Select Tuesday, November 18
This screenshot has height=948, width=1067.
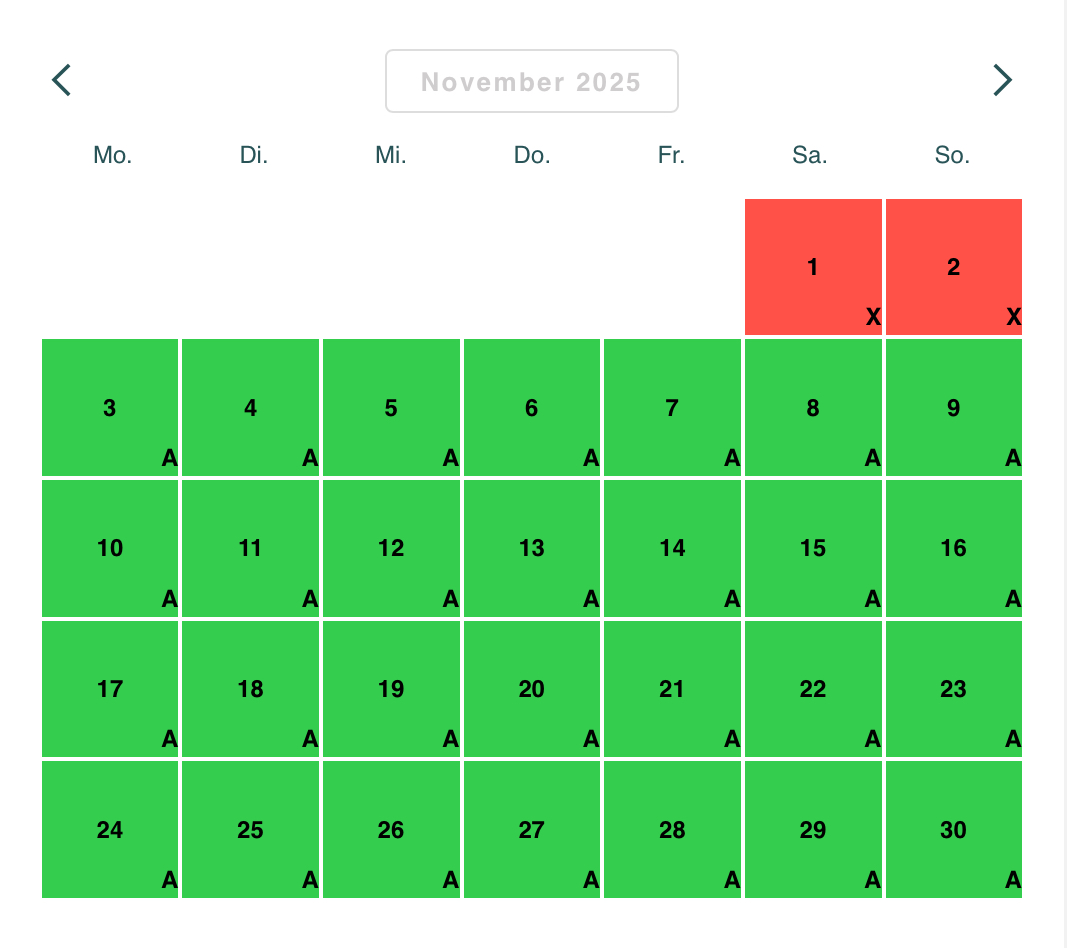click(x=250, y=689)
